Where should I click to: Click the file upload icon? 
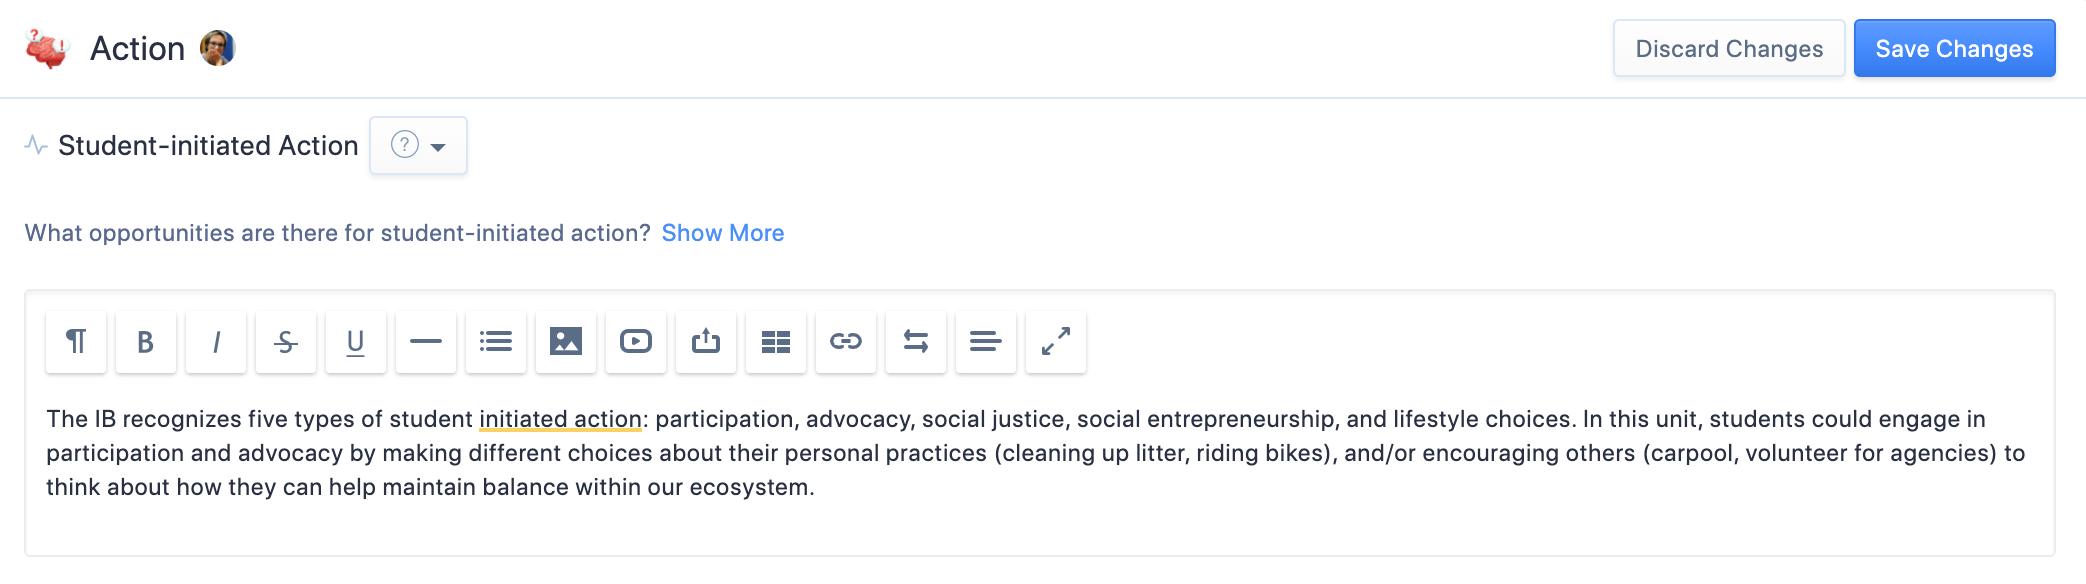click(706, 342)
